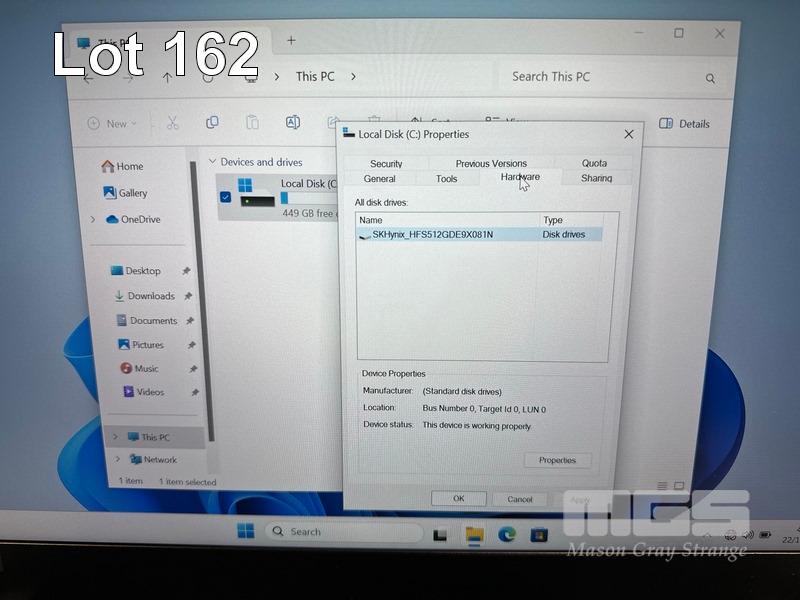800x600 pixels.
Task: Switch to the Security tab
Action: tap(386, 164)
